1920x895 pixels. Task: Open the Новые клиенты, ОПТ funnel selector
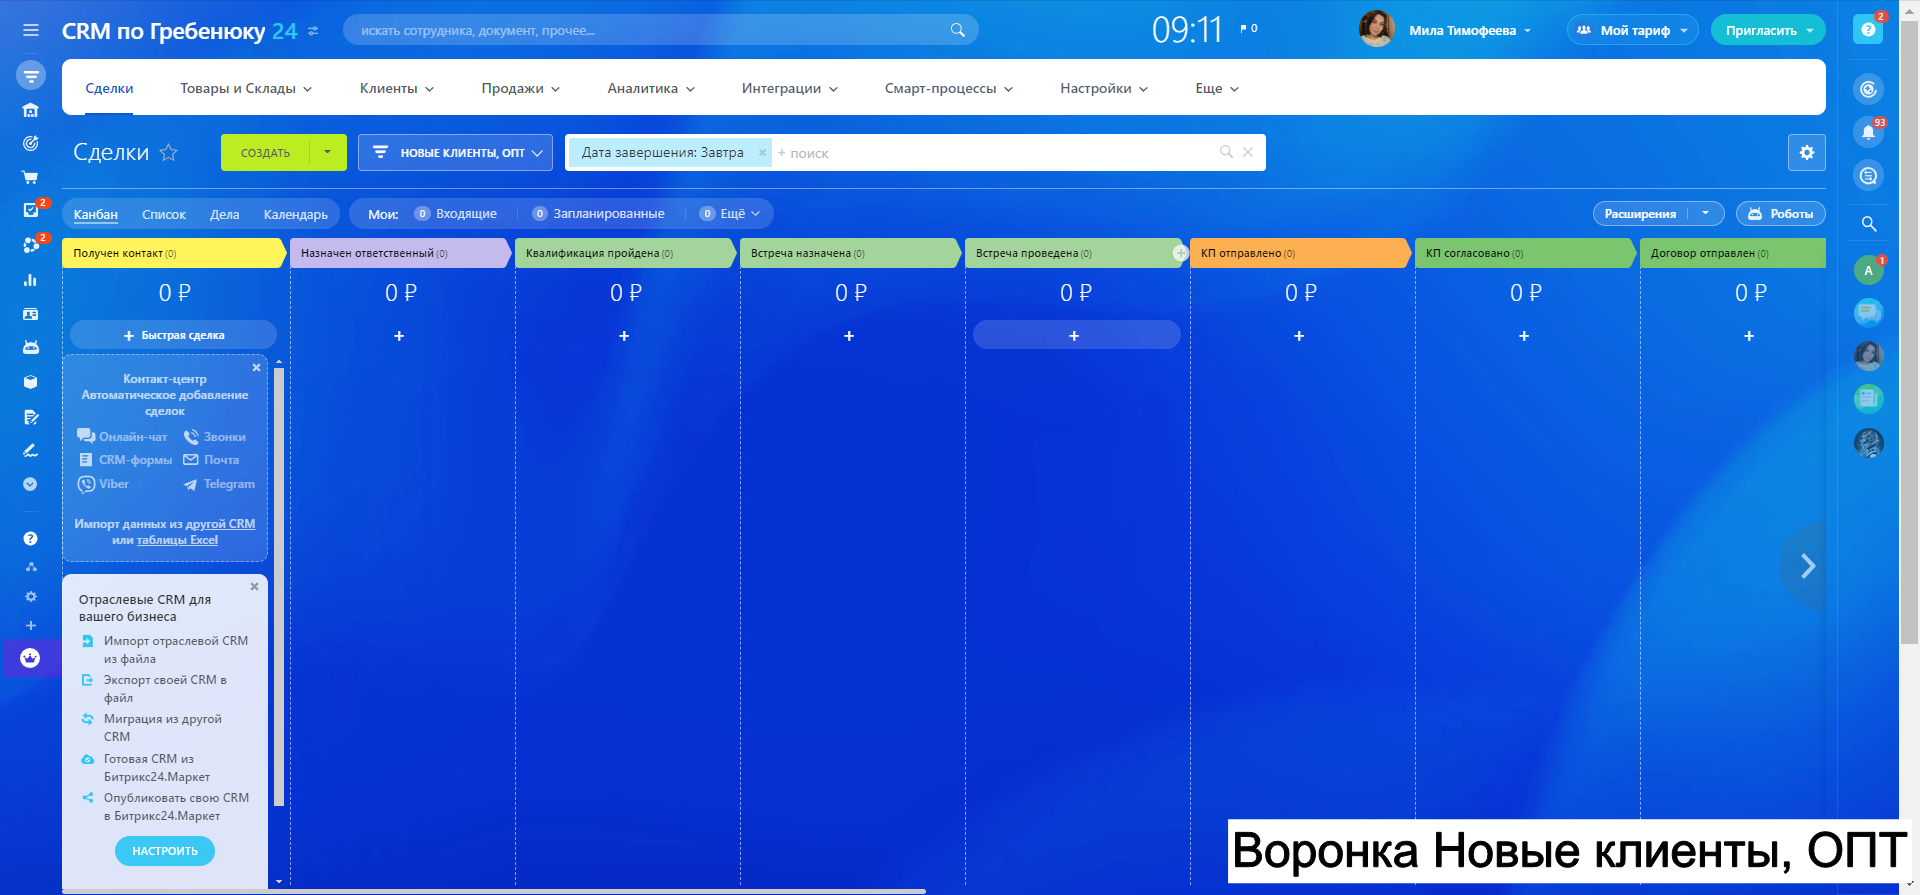tap(456, 152)
